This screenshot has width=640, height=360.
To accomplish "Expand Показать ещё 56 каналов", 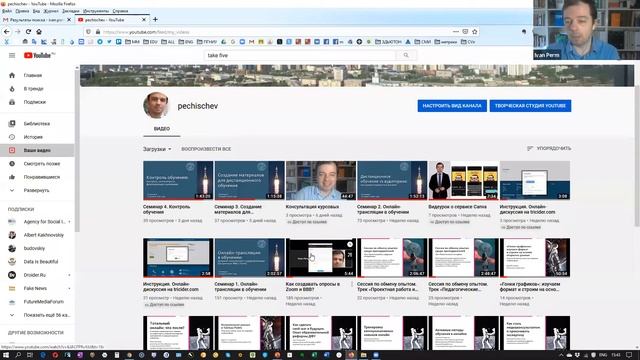I will click(37, 315).
